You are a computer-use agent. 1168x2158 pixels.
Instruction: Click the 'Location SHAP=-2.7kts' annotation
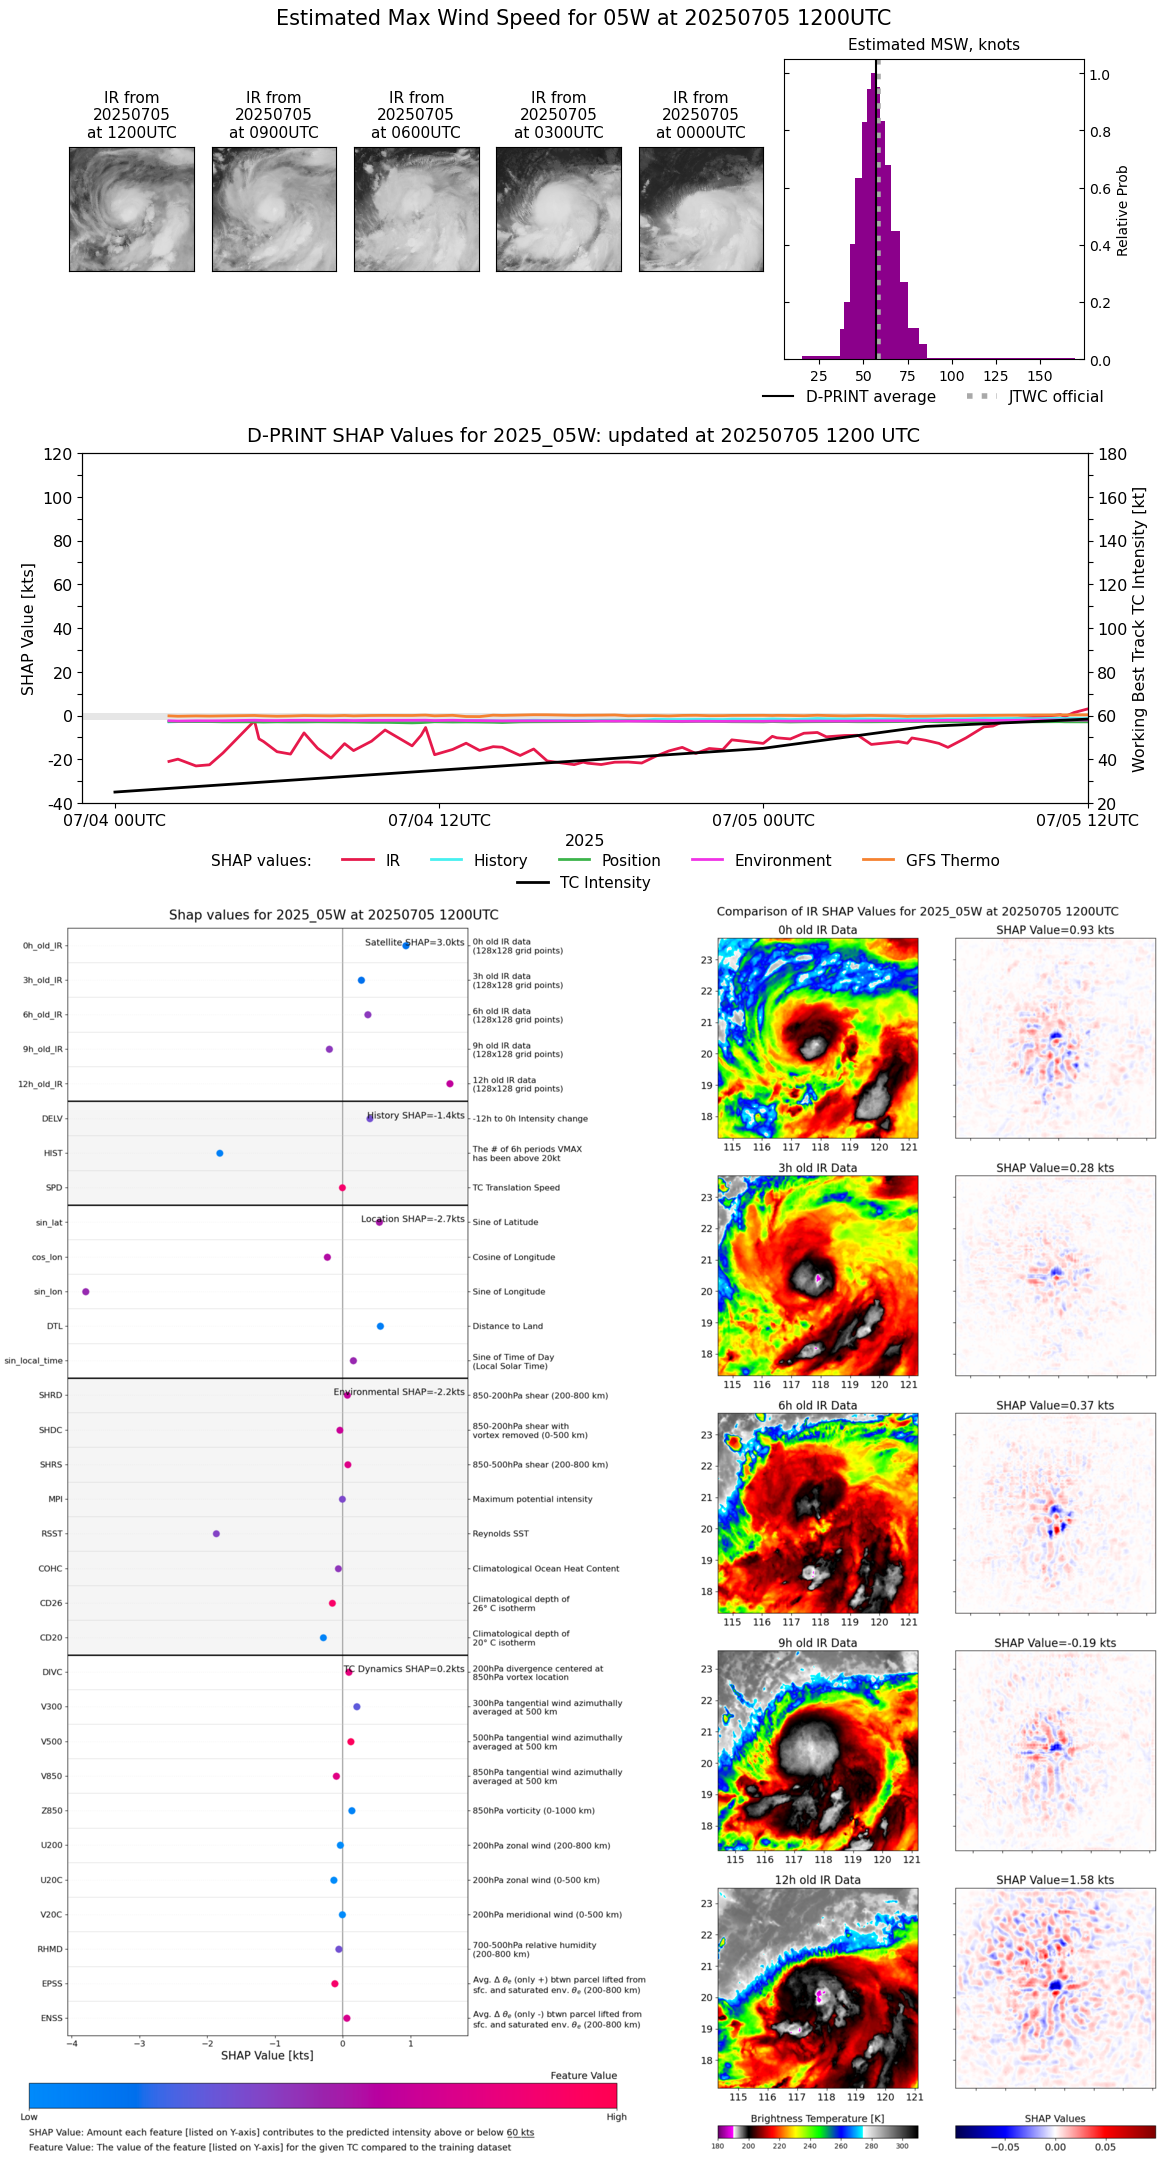click(413, 1219)
